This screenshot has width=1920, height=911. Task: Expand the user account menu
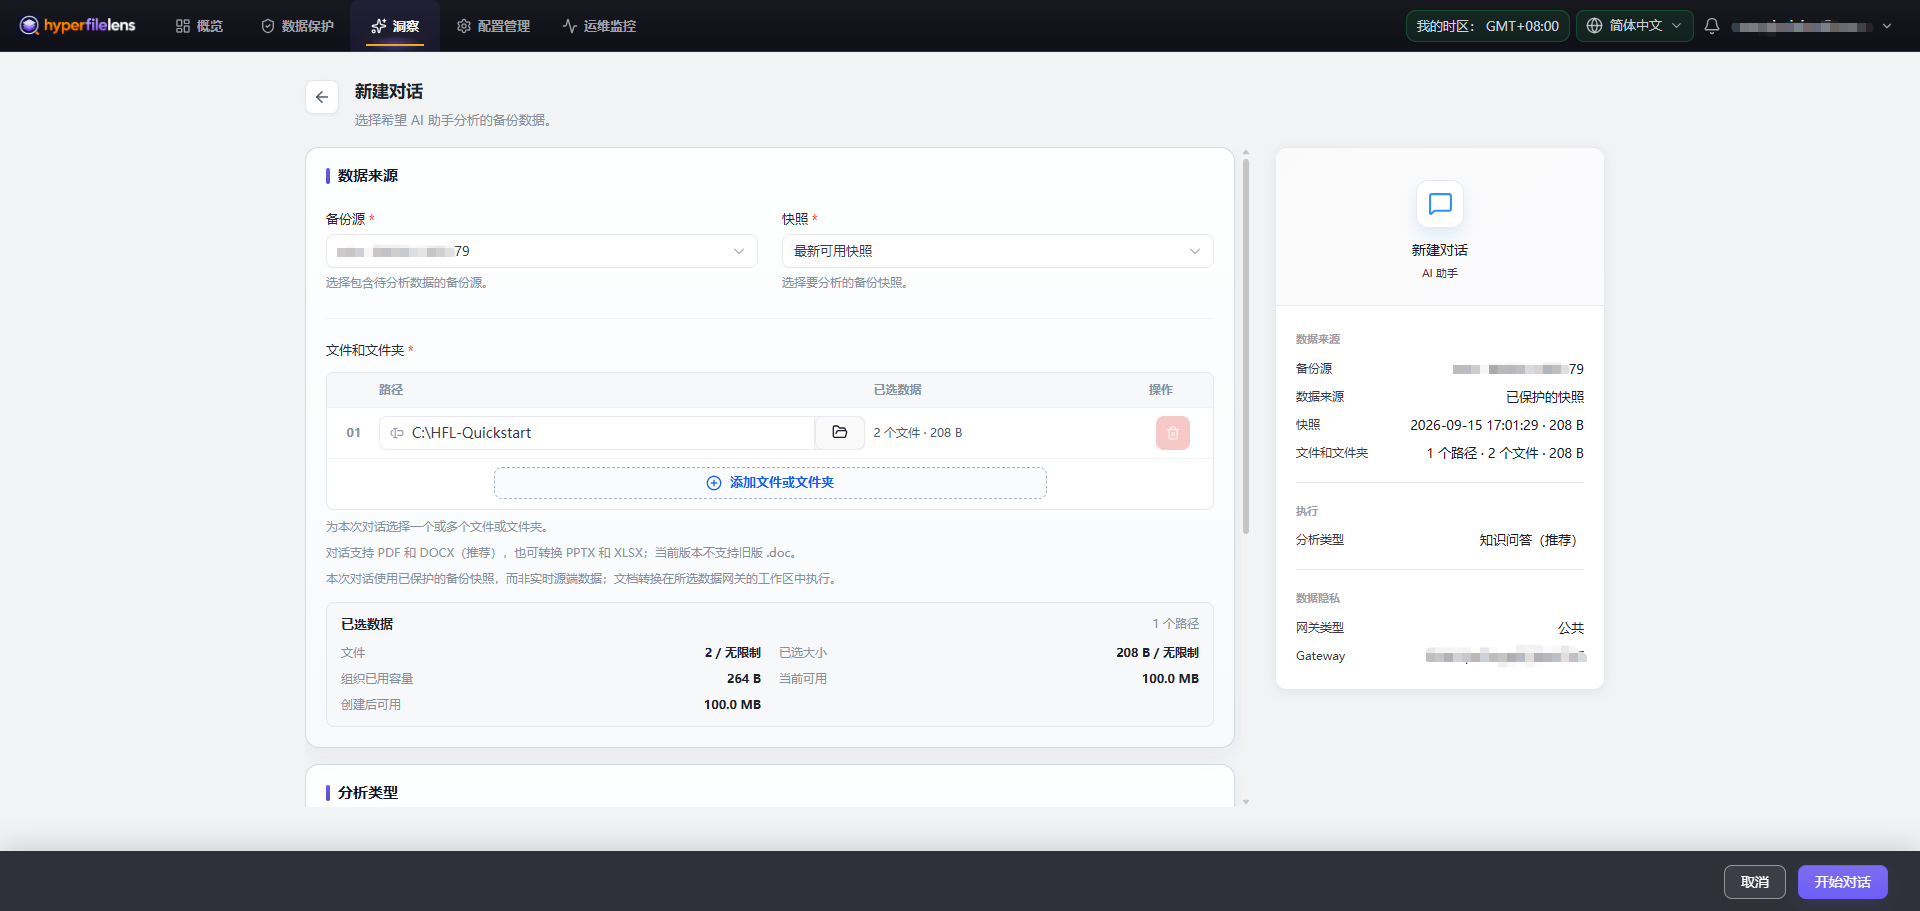point(1812,26)
